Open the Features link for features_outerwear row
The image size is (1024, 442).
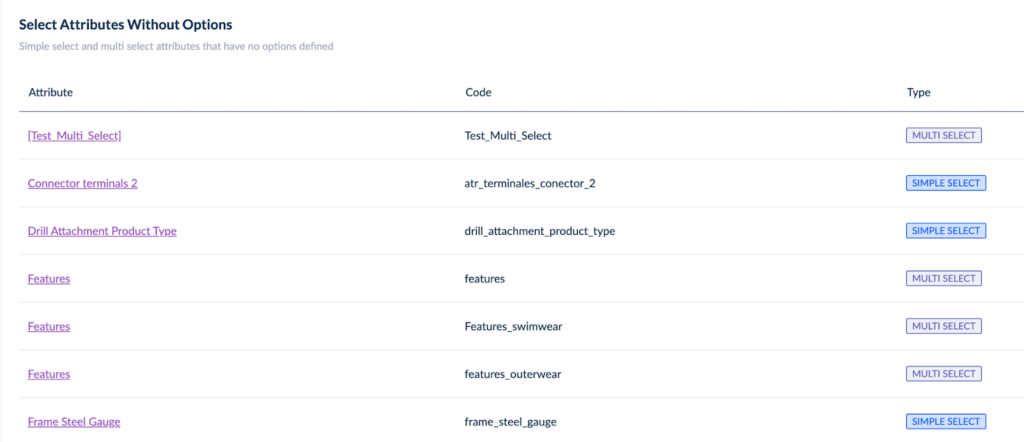(49, 374)
